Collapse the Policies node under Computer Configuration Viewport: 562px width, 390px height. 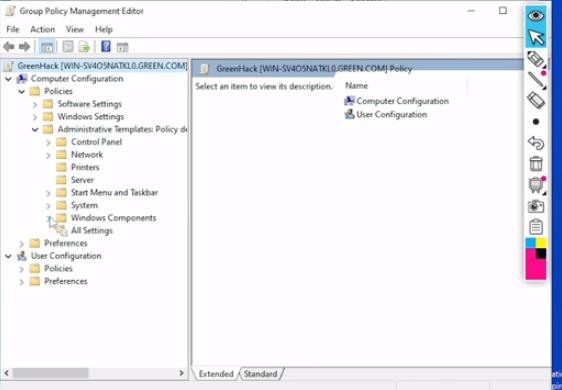click(22, 91)
